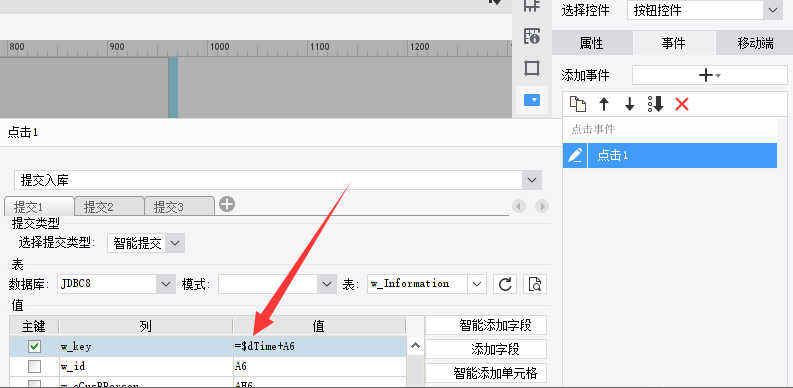Image resolution: width=793 pixels, height=388 pixels.
Task: Select the 提交2 tab
Action: click(109, 207)
